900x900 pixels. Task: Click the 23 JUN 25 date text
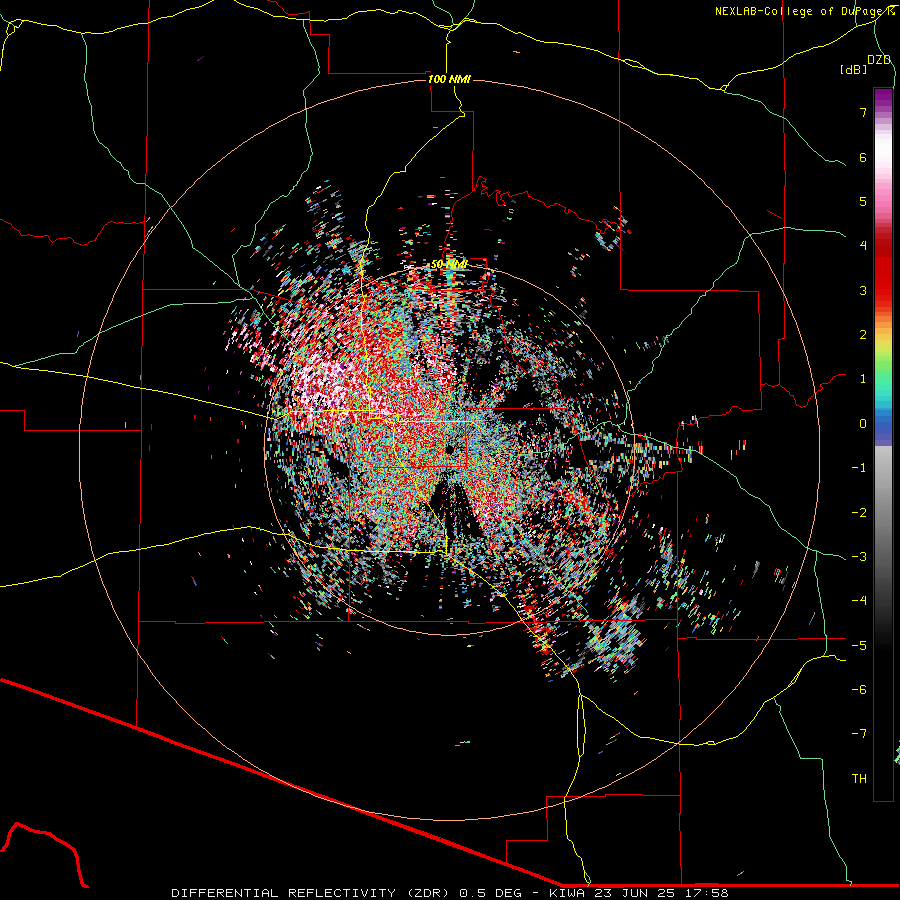point(634,893)
